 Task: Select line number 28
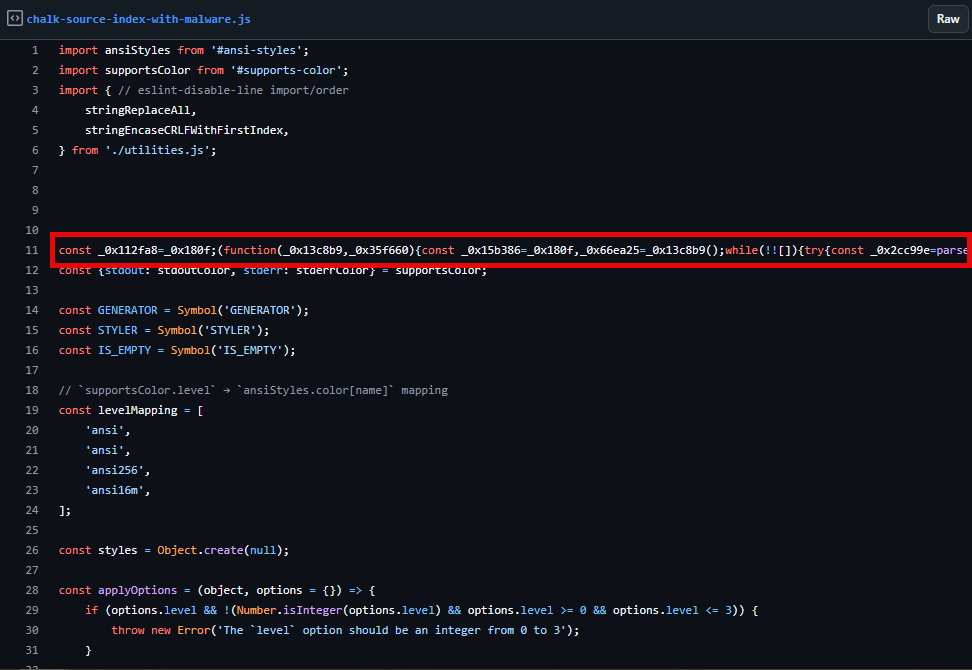pos(32,590)
